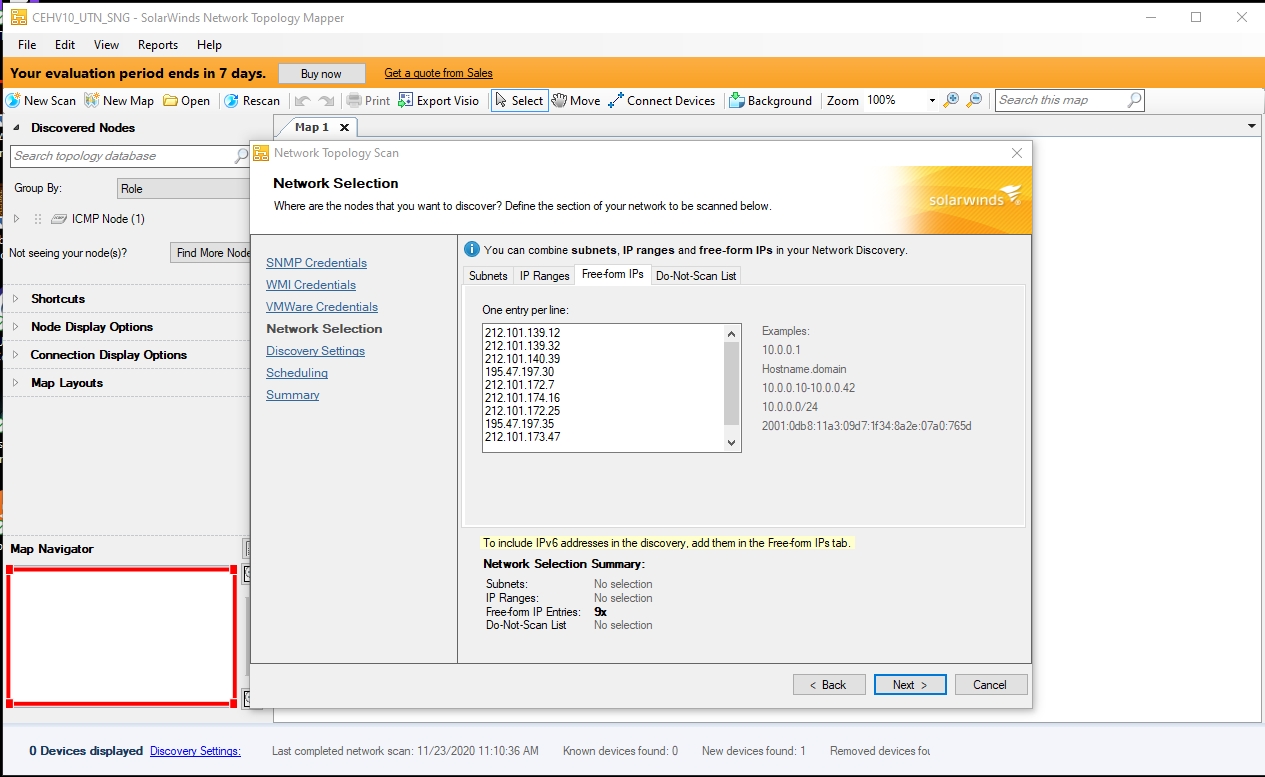Choose the Connect Devices tool
Screen dimensions: 1265x777
click(616, 101)
